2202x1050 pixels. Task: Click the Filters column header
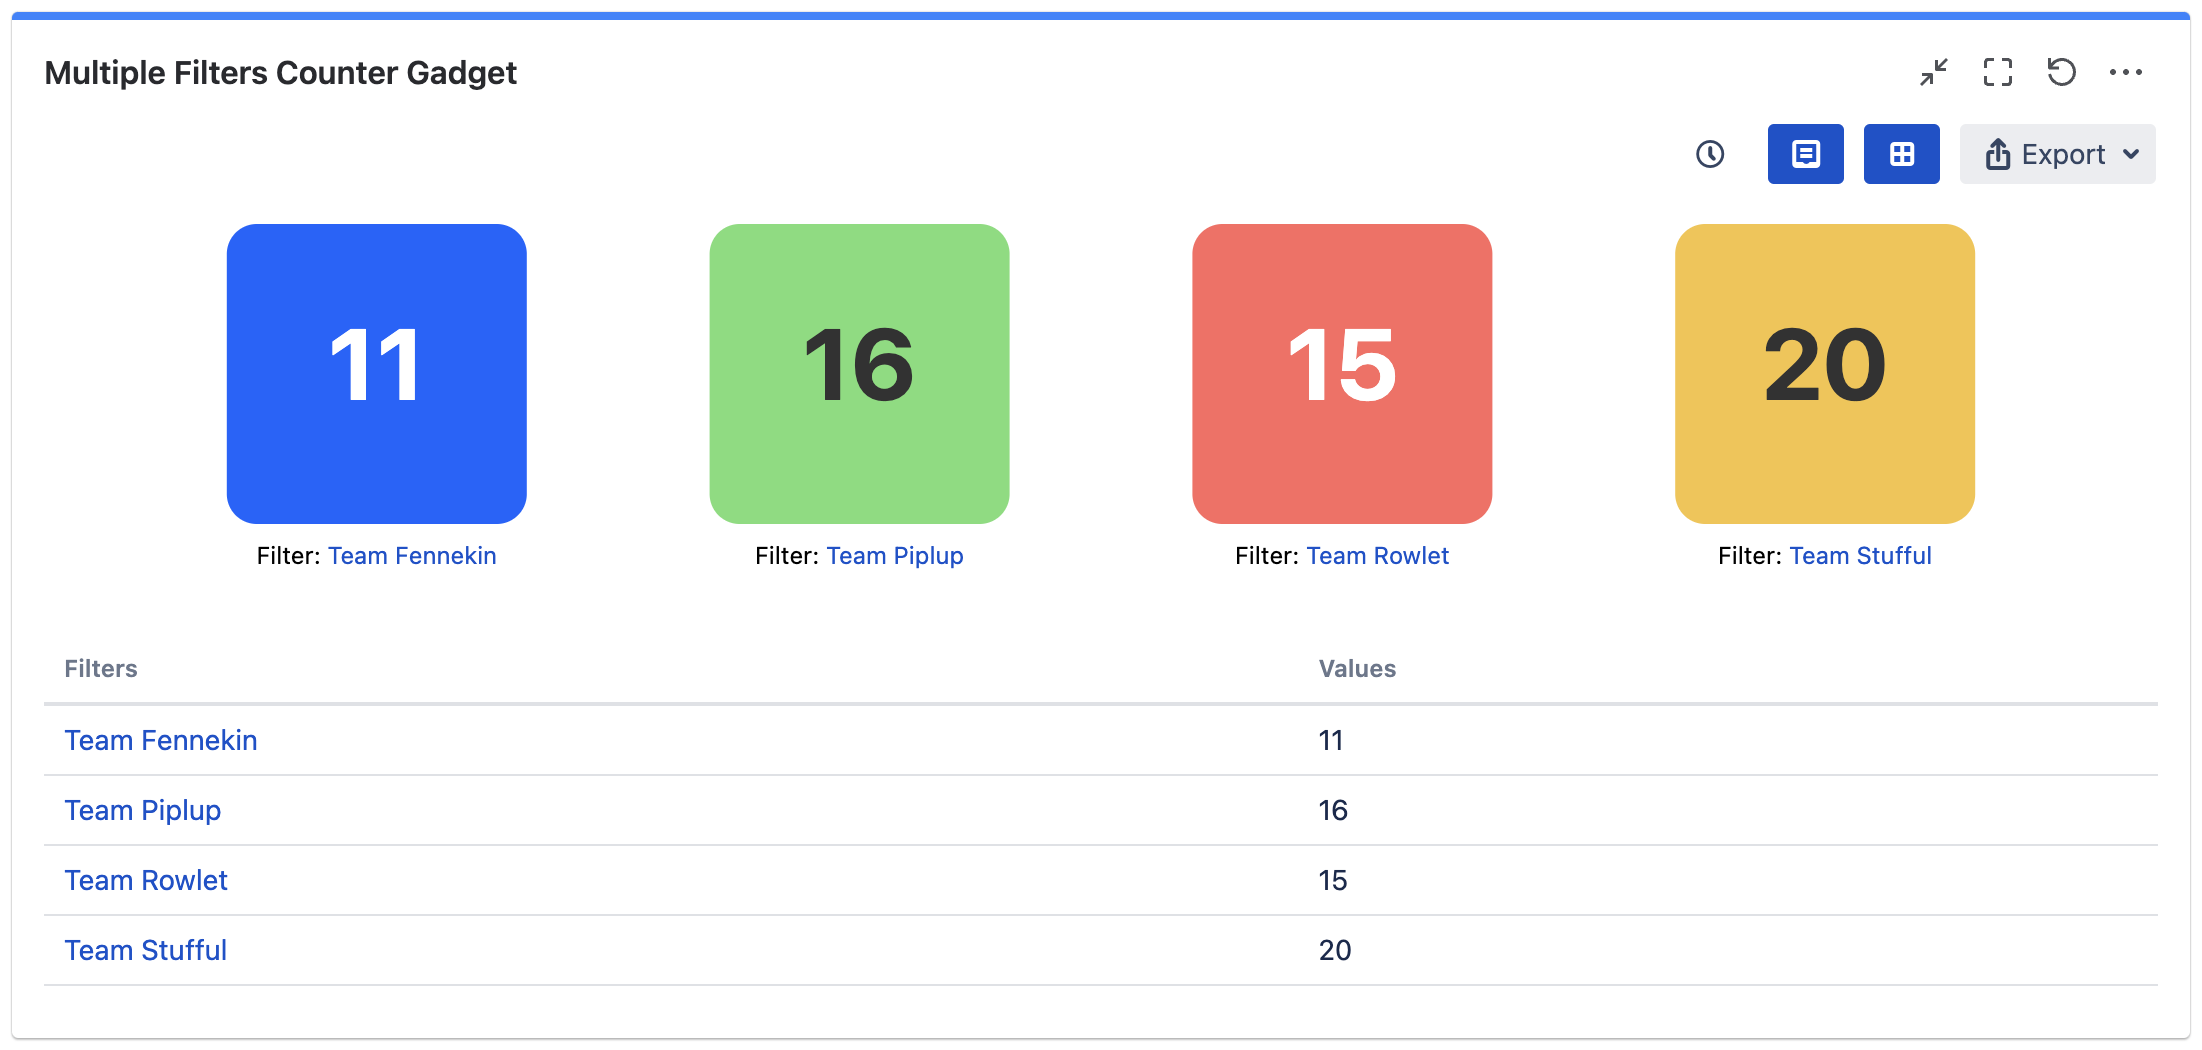[100, 668]
